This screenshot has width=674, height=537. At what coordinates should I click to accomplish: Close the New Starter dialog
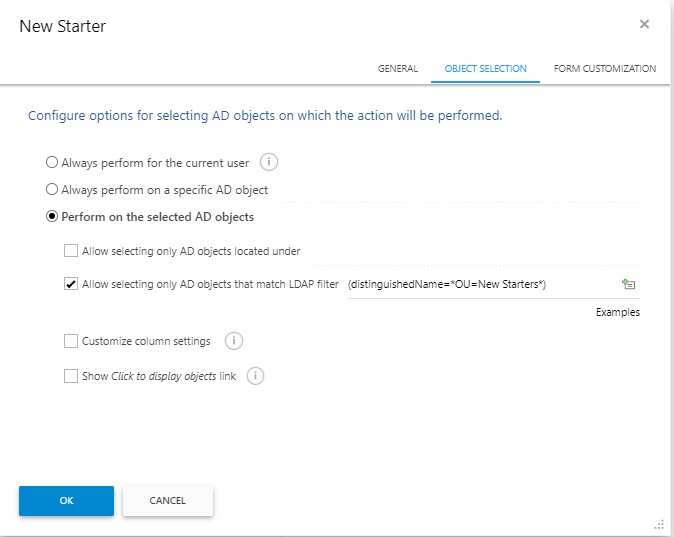click(644, 24)
